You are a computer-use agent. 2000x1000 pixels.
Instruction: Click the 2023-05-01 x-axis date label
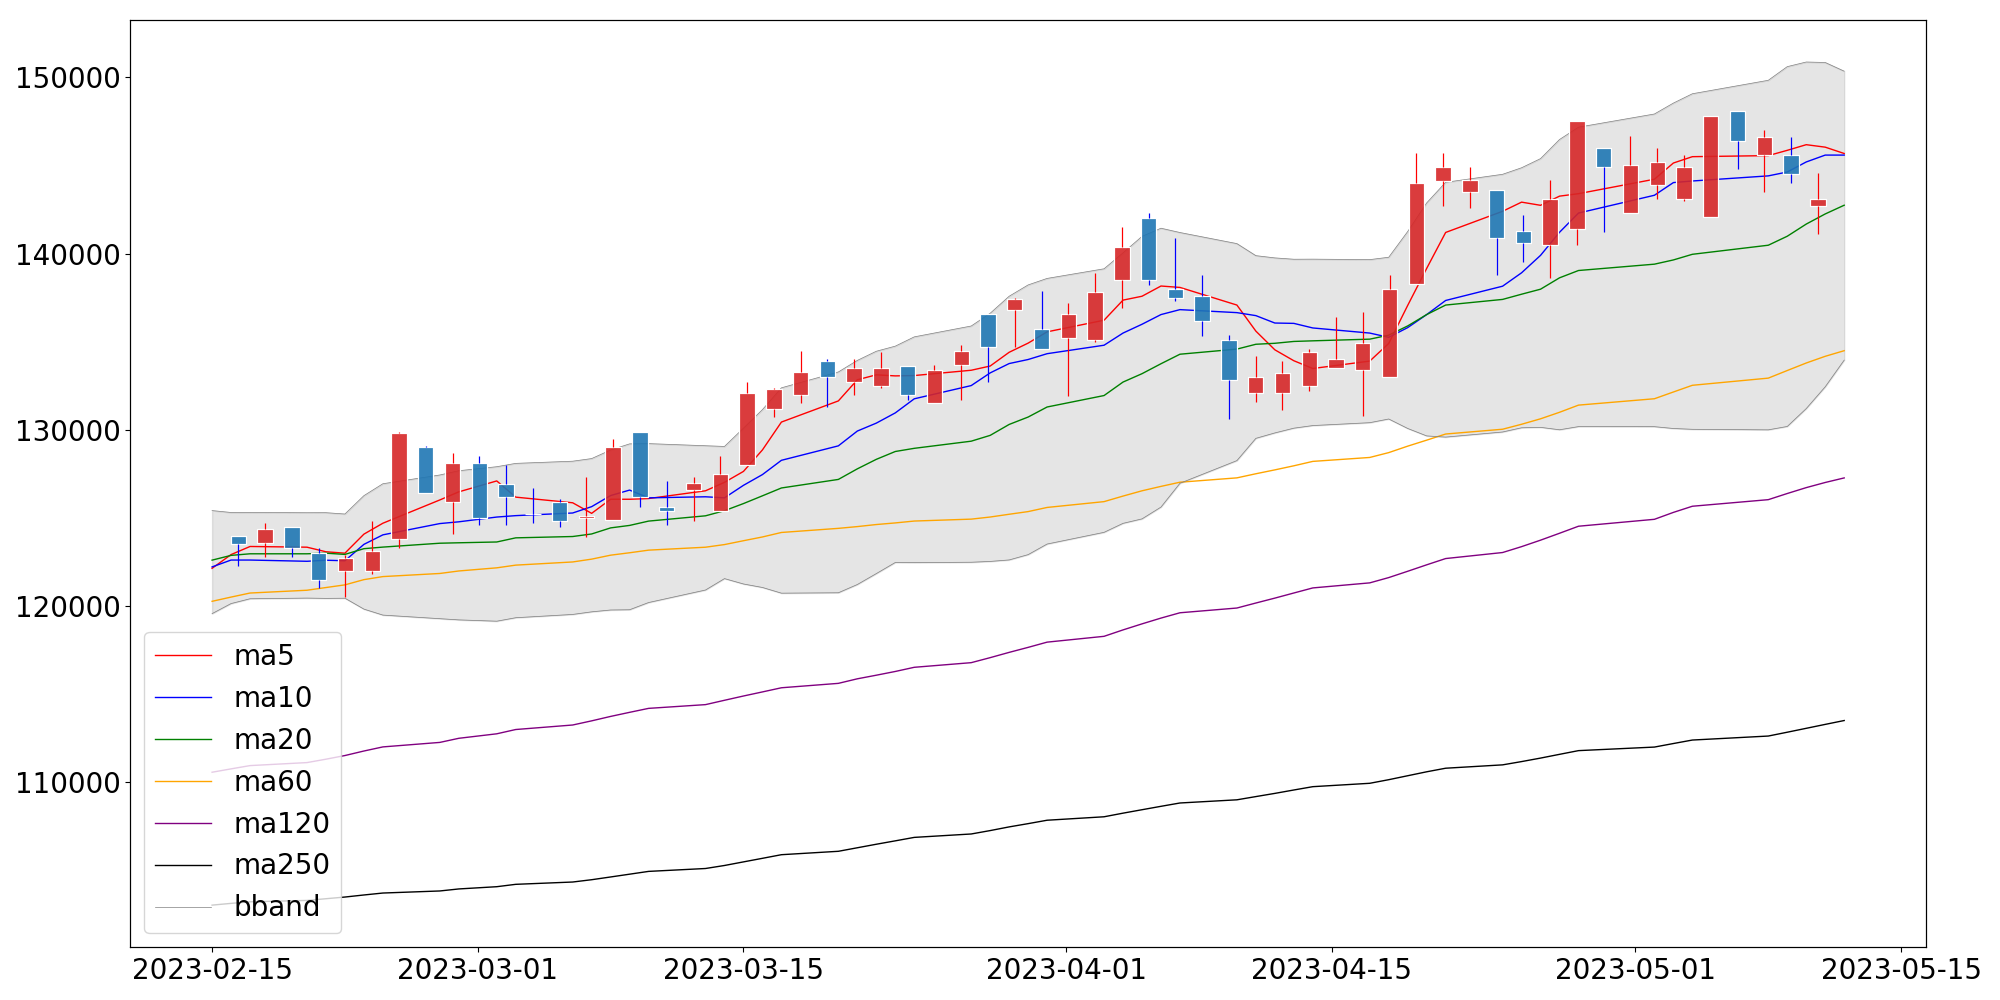coord(1635,970)
